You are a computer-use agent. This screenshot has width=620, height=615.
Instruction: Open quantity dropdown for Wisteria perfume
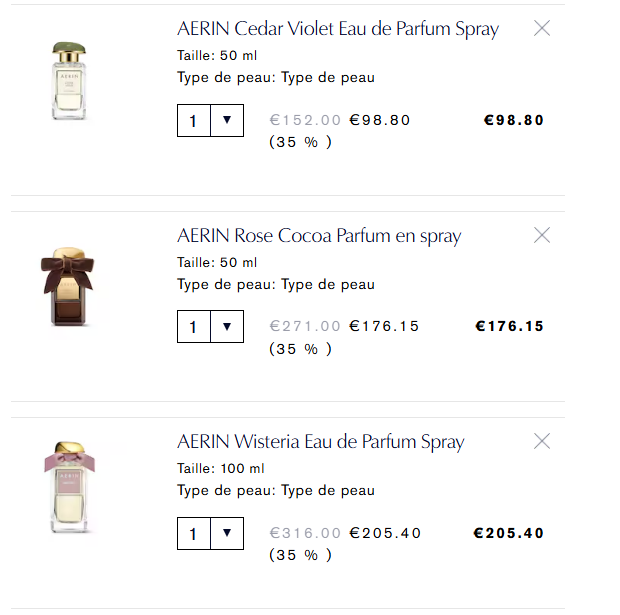pyautogui.click(x=210, y=533)
